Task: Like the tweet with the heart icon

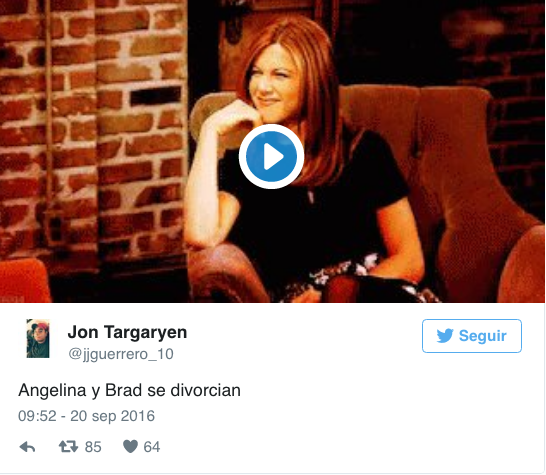Action: [x=131, y=446]
